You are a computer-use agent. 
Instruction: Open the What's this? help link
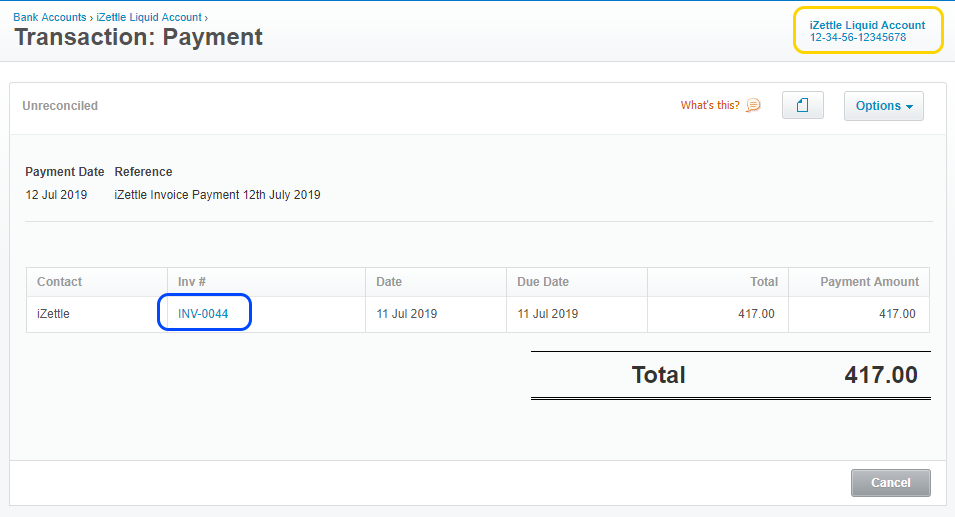click(x=710, y=105)
